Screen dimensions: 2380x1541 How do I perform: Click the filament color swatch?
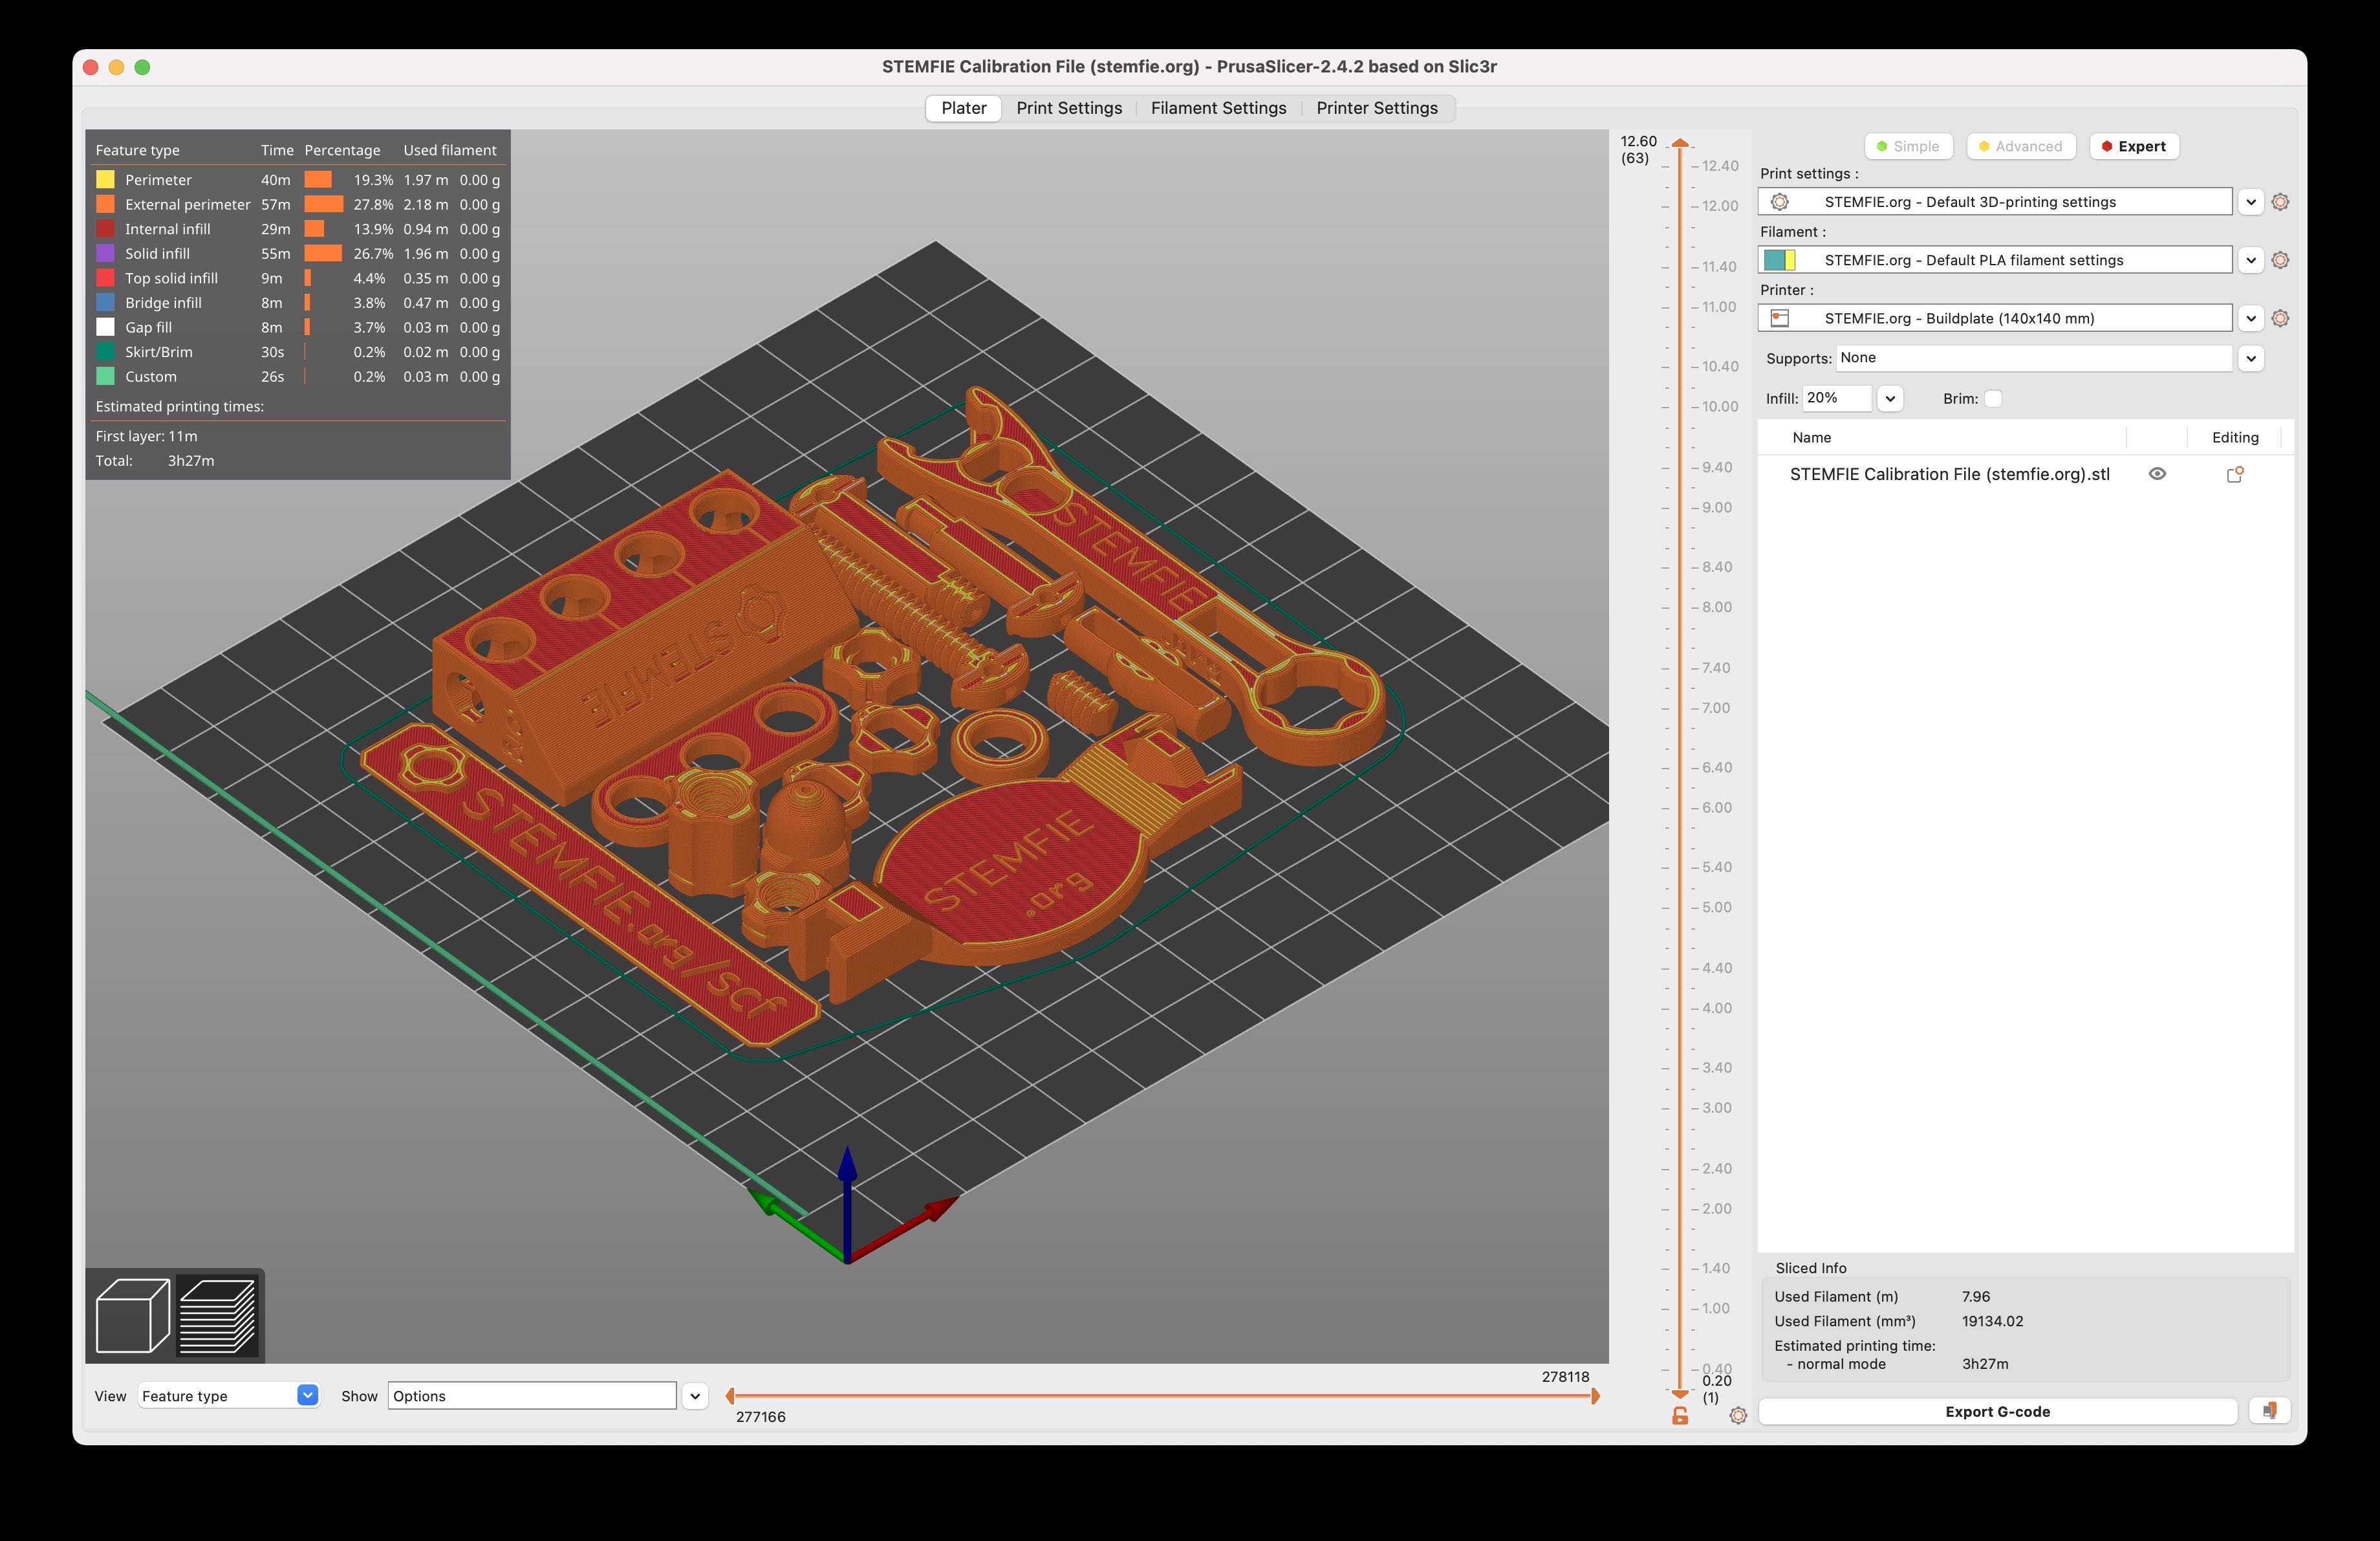[x=1780, y=260]
